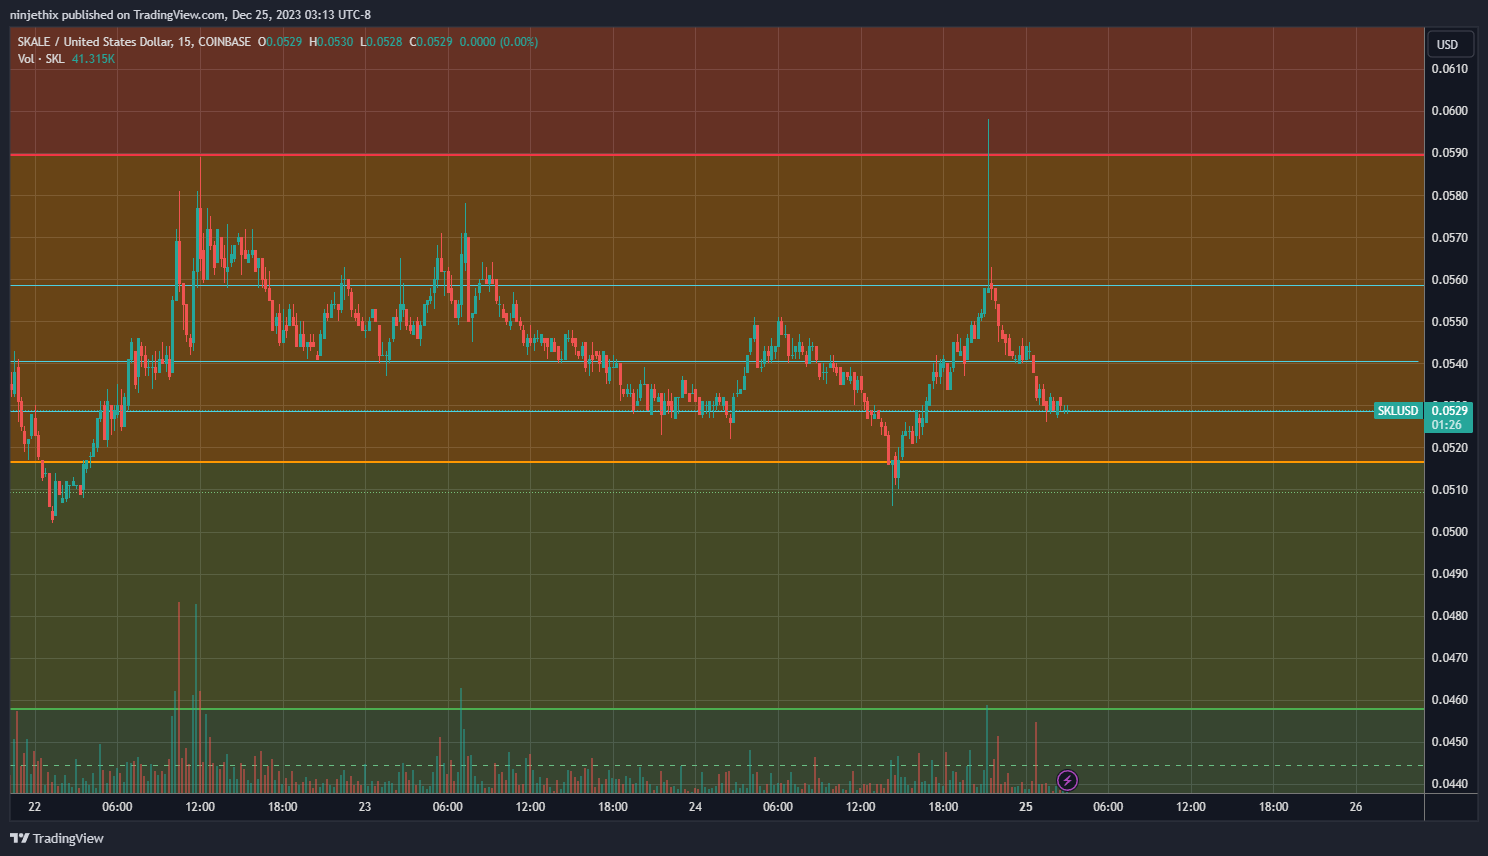Click the purple lightning bolt event icon
Image resolution: width=1488 pixels, height=856 pixels.
point(1067,780)
